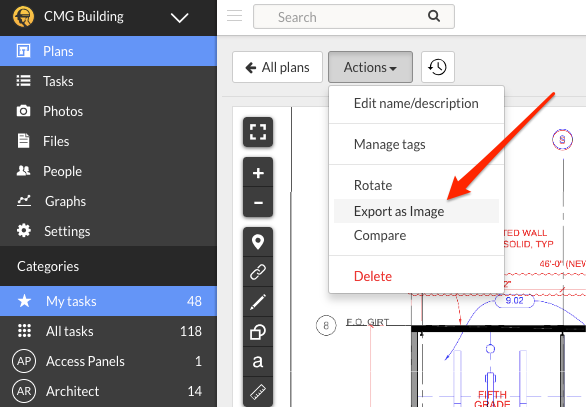Select the ruler measurement tool
586x407 pixels.
(258, 391)
